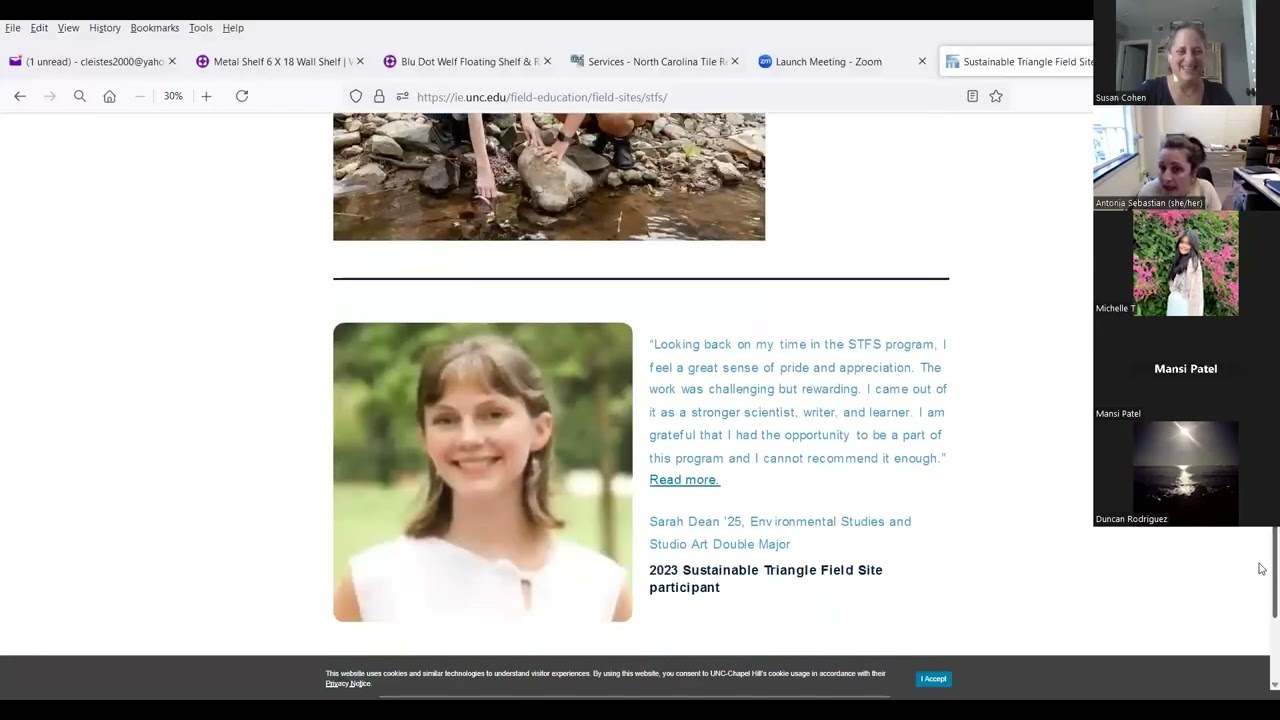View site security padlock info

[379, 97]
